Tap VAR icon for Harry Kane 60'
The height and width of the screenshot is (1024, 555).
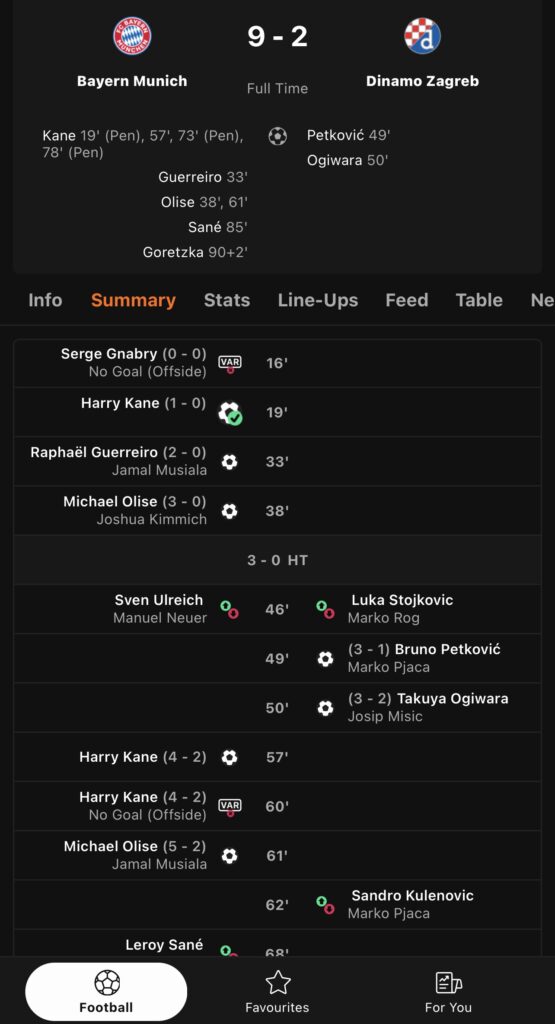[x=230, y=807]
